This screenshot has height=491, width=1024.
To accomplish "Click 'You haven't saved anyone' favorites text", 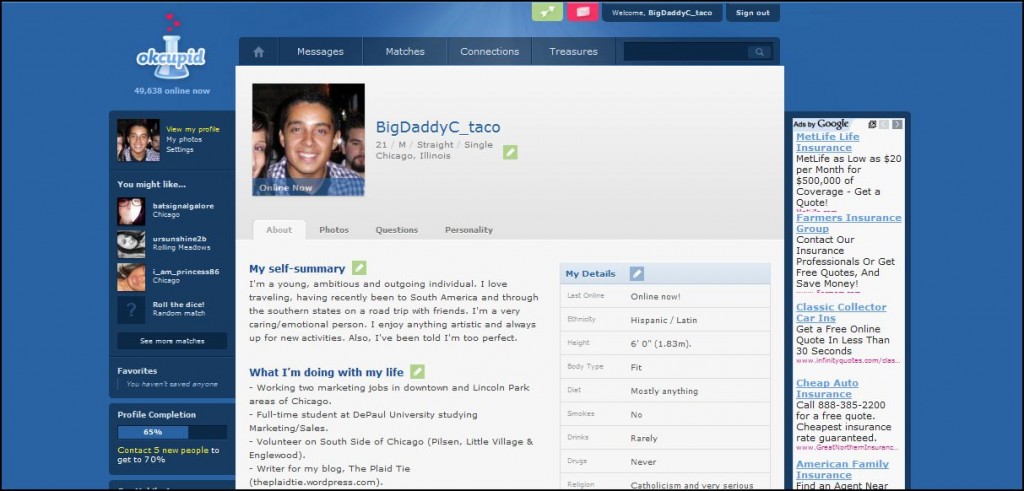I will (172, 384).
